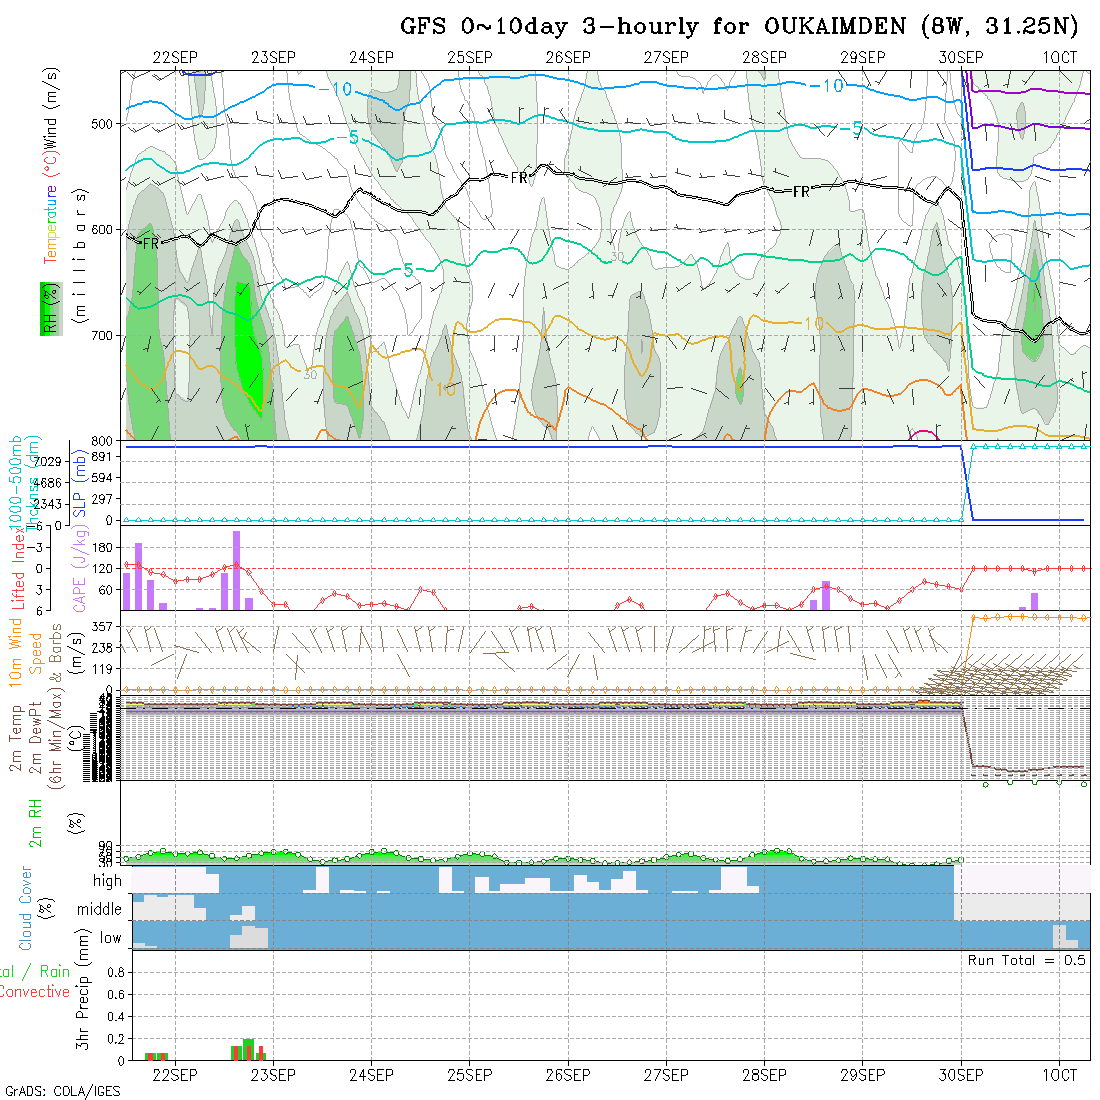Click the 'middle' cloud cover row label
This screenshot has width=1100, height=1100.
pyautogui.click(x=99, y=910)
